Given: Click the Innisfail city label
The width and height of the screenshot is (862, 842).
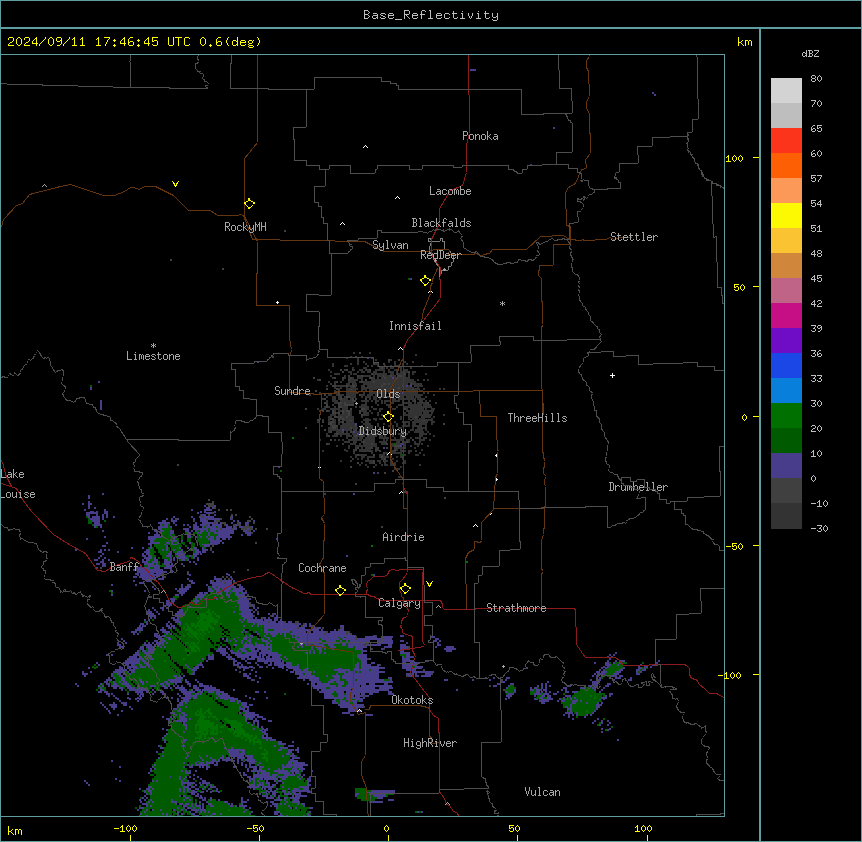Looking at the screenshot, I should [x=415, y=326].
